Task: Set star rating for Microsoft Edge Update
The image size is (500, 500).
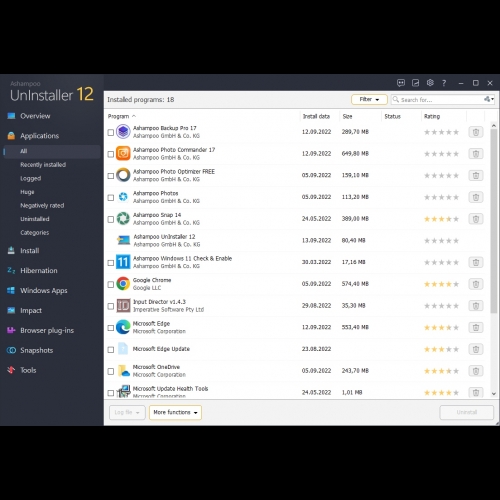Action: click(x=441, y=349)
